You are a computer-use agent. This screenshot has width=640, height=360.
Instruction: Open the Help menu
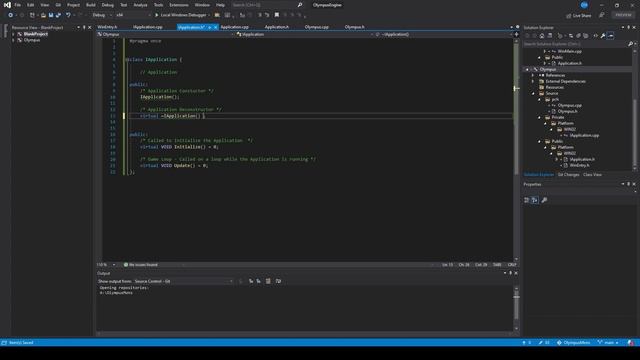click(x=220, y=5)
